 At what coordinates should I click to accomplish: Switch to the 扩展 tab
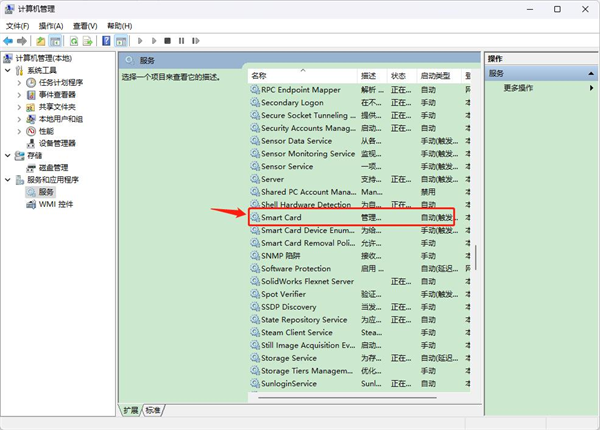pos(130,410)
